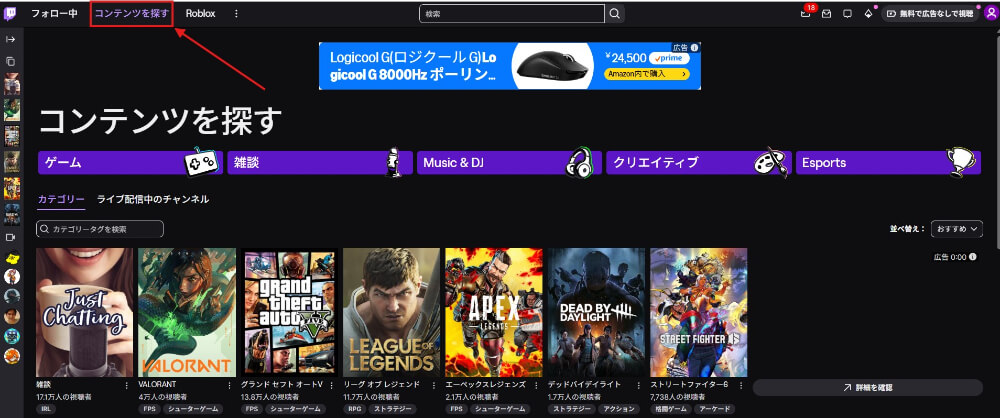1000x418 pixels.
Task: Click the カテゴリータグを検索 tag search field
Action: pos(100,229)
